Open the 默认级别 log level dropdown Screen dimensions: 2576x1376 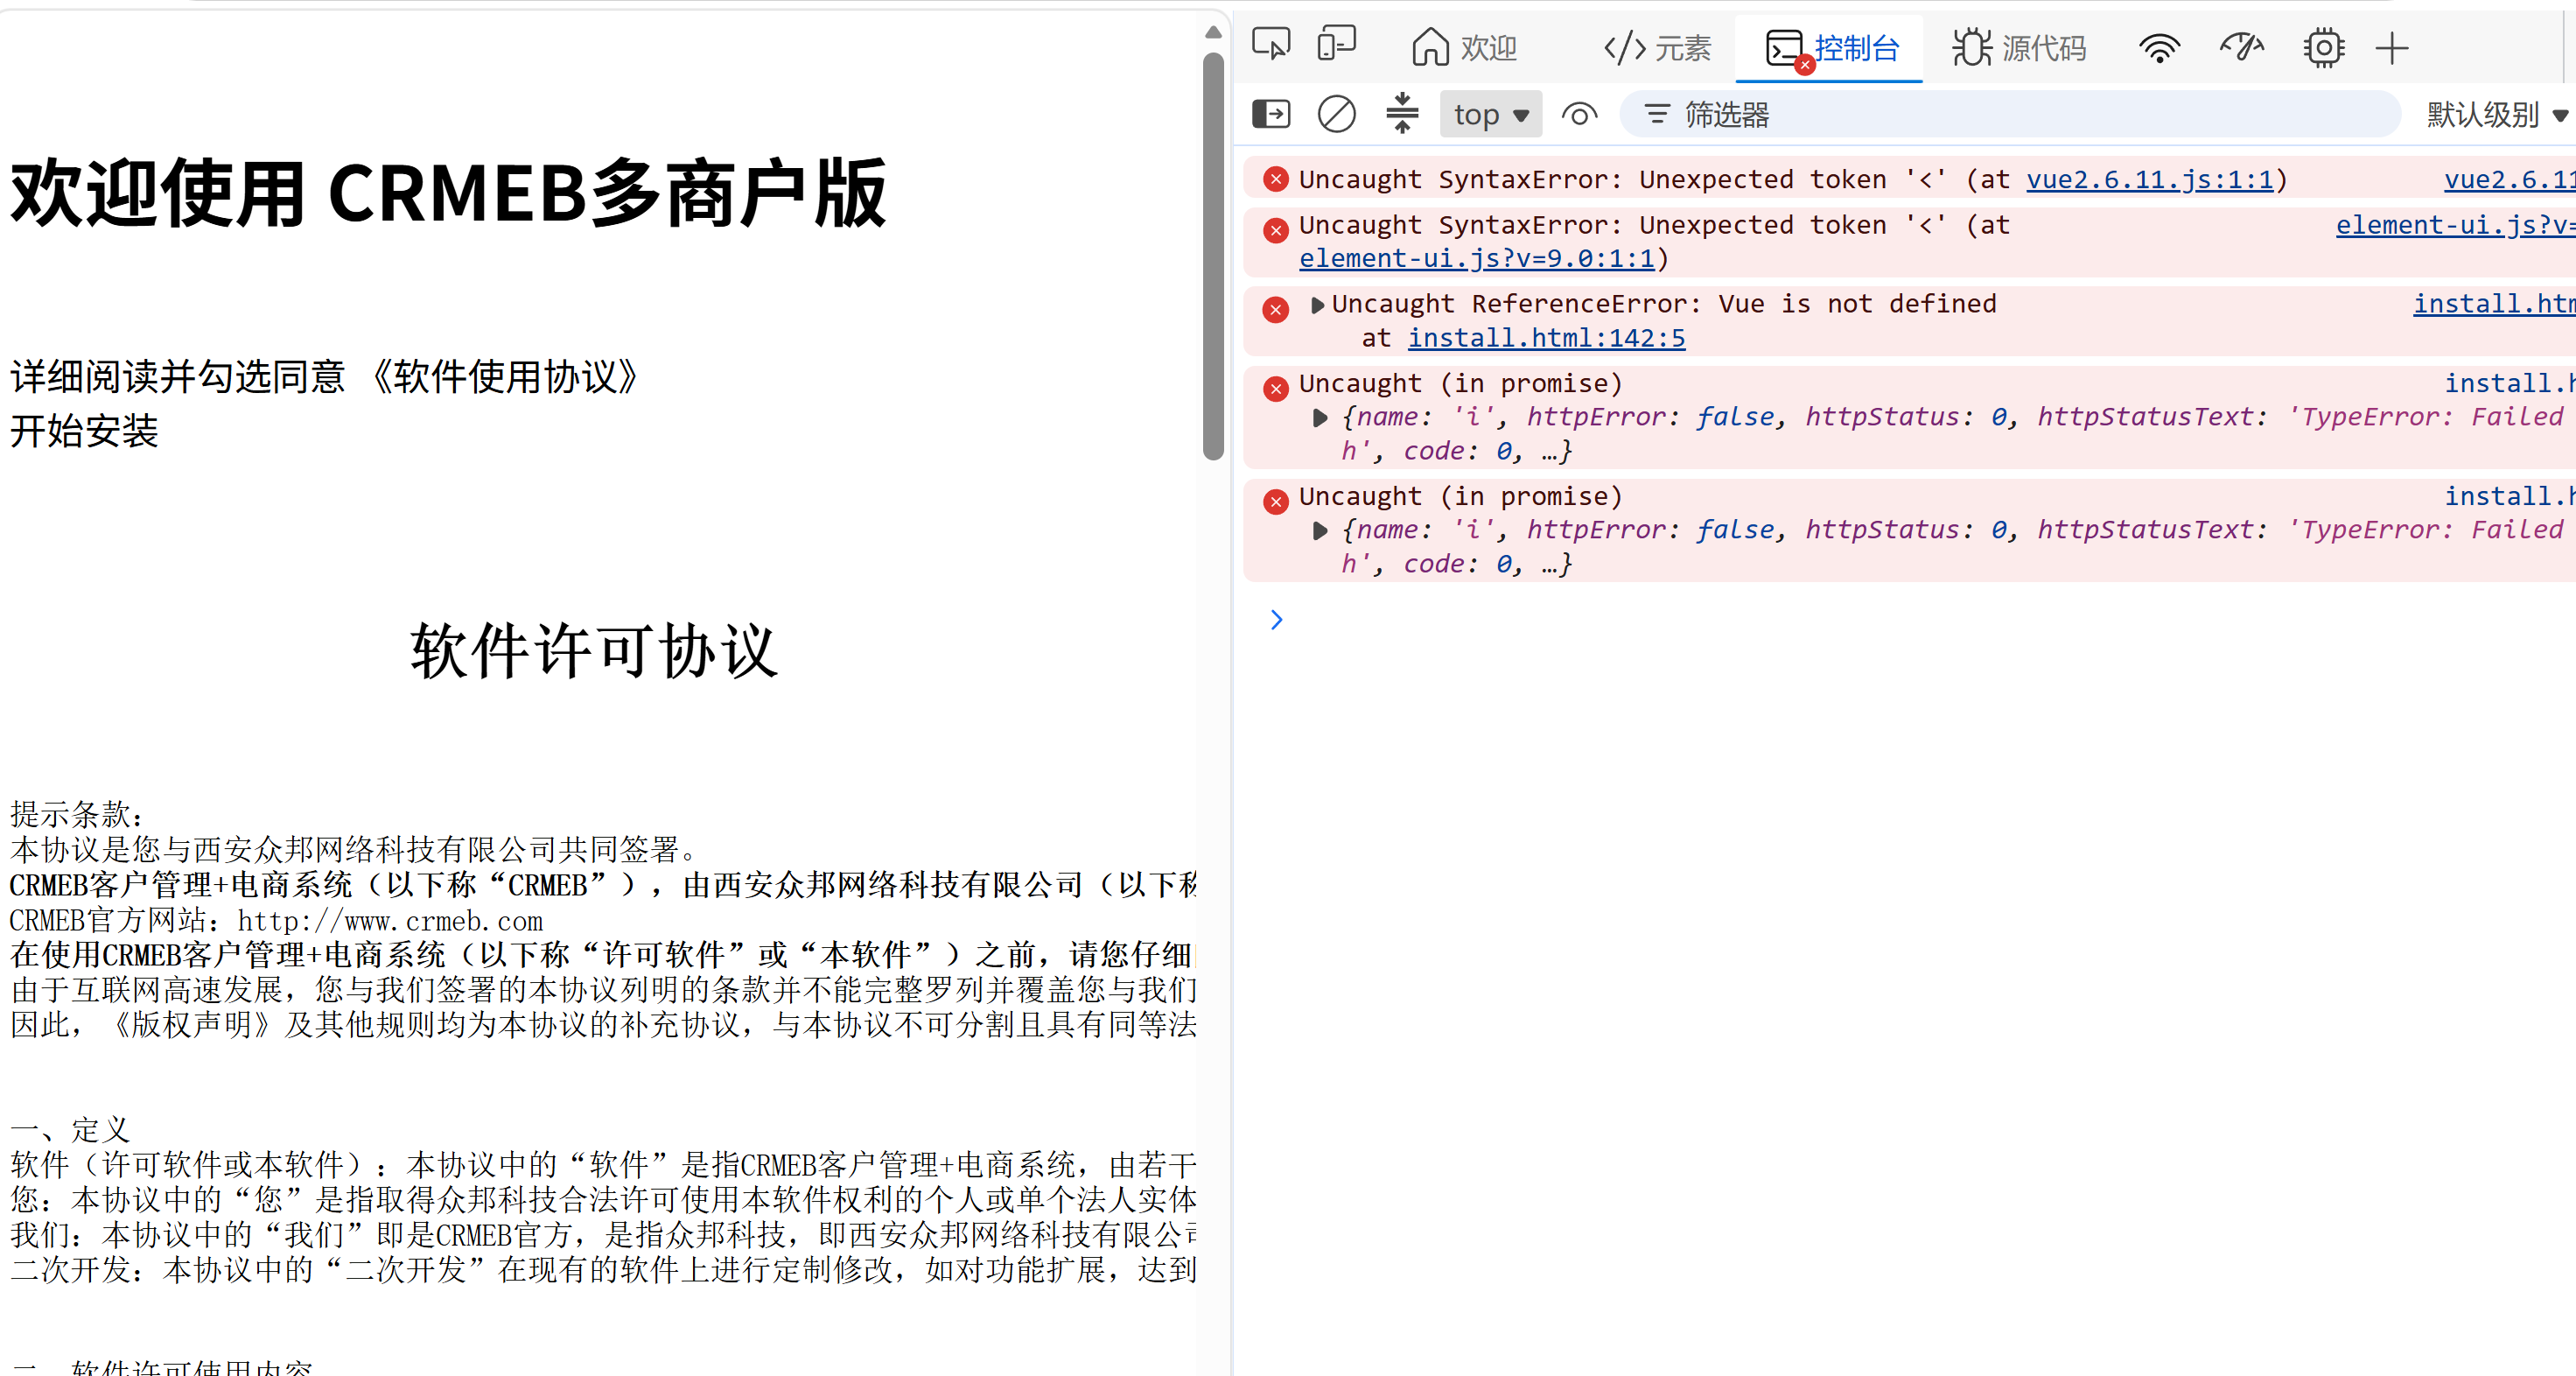2497,114
